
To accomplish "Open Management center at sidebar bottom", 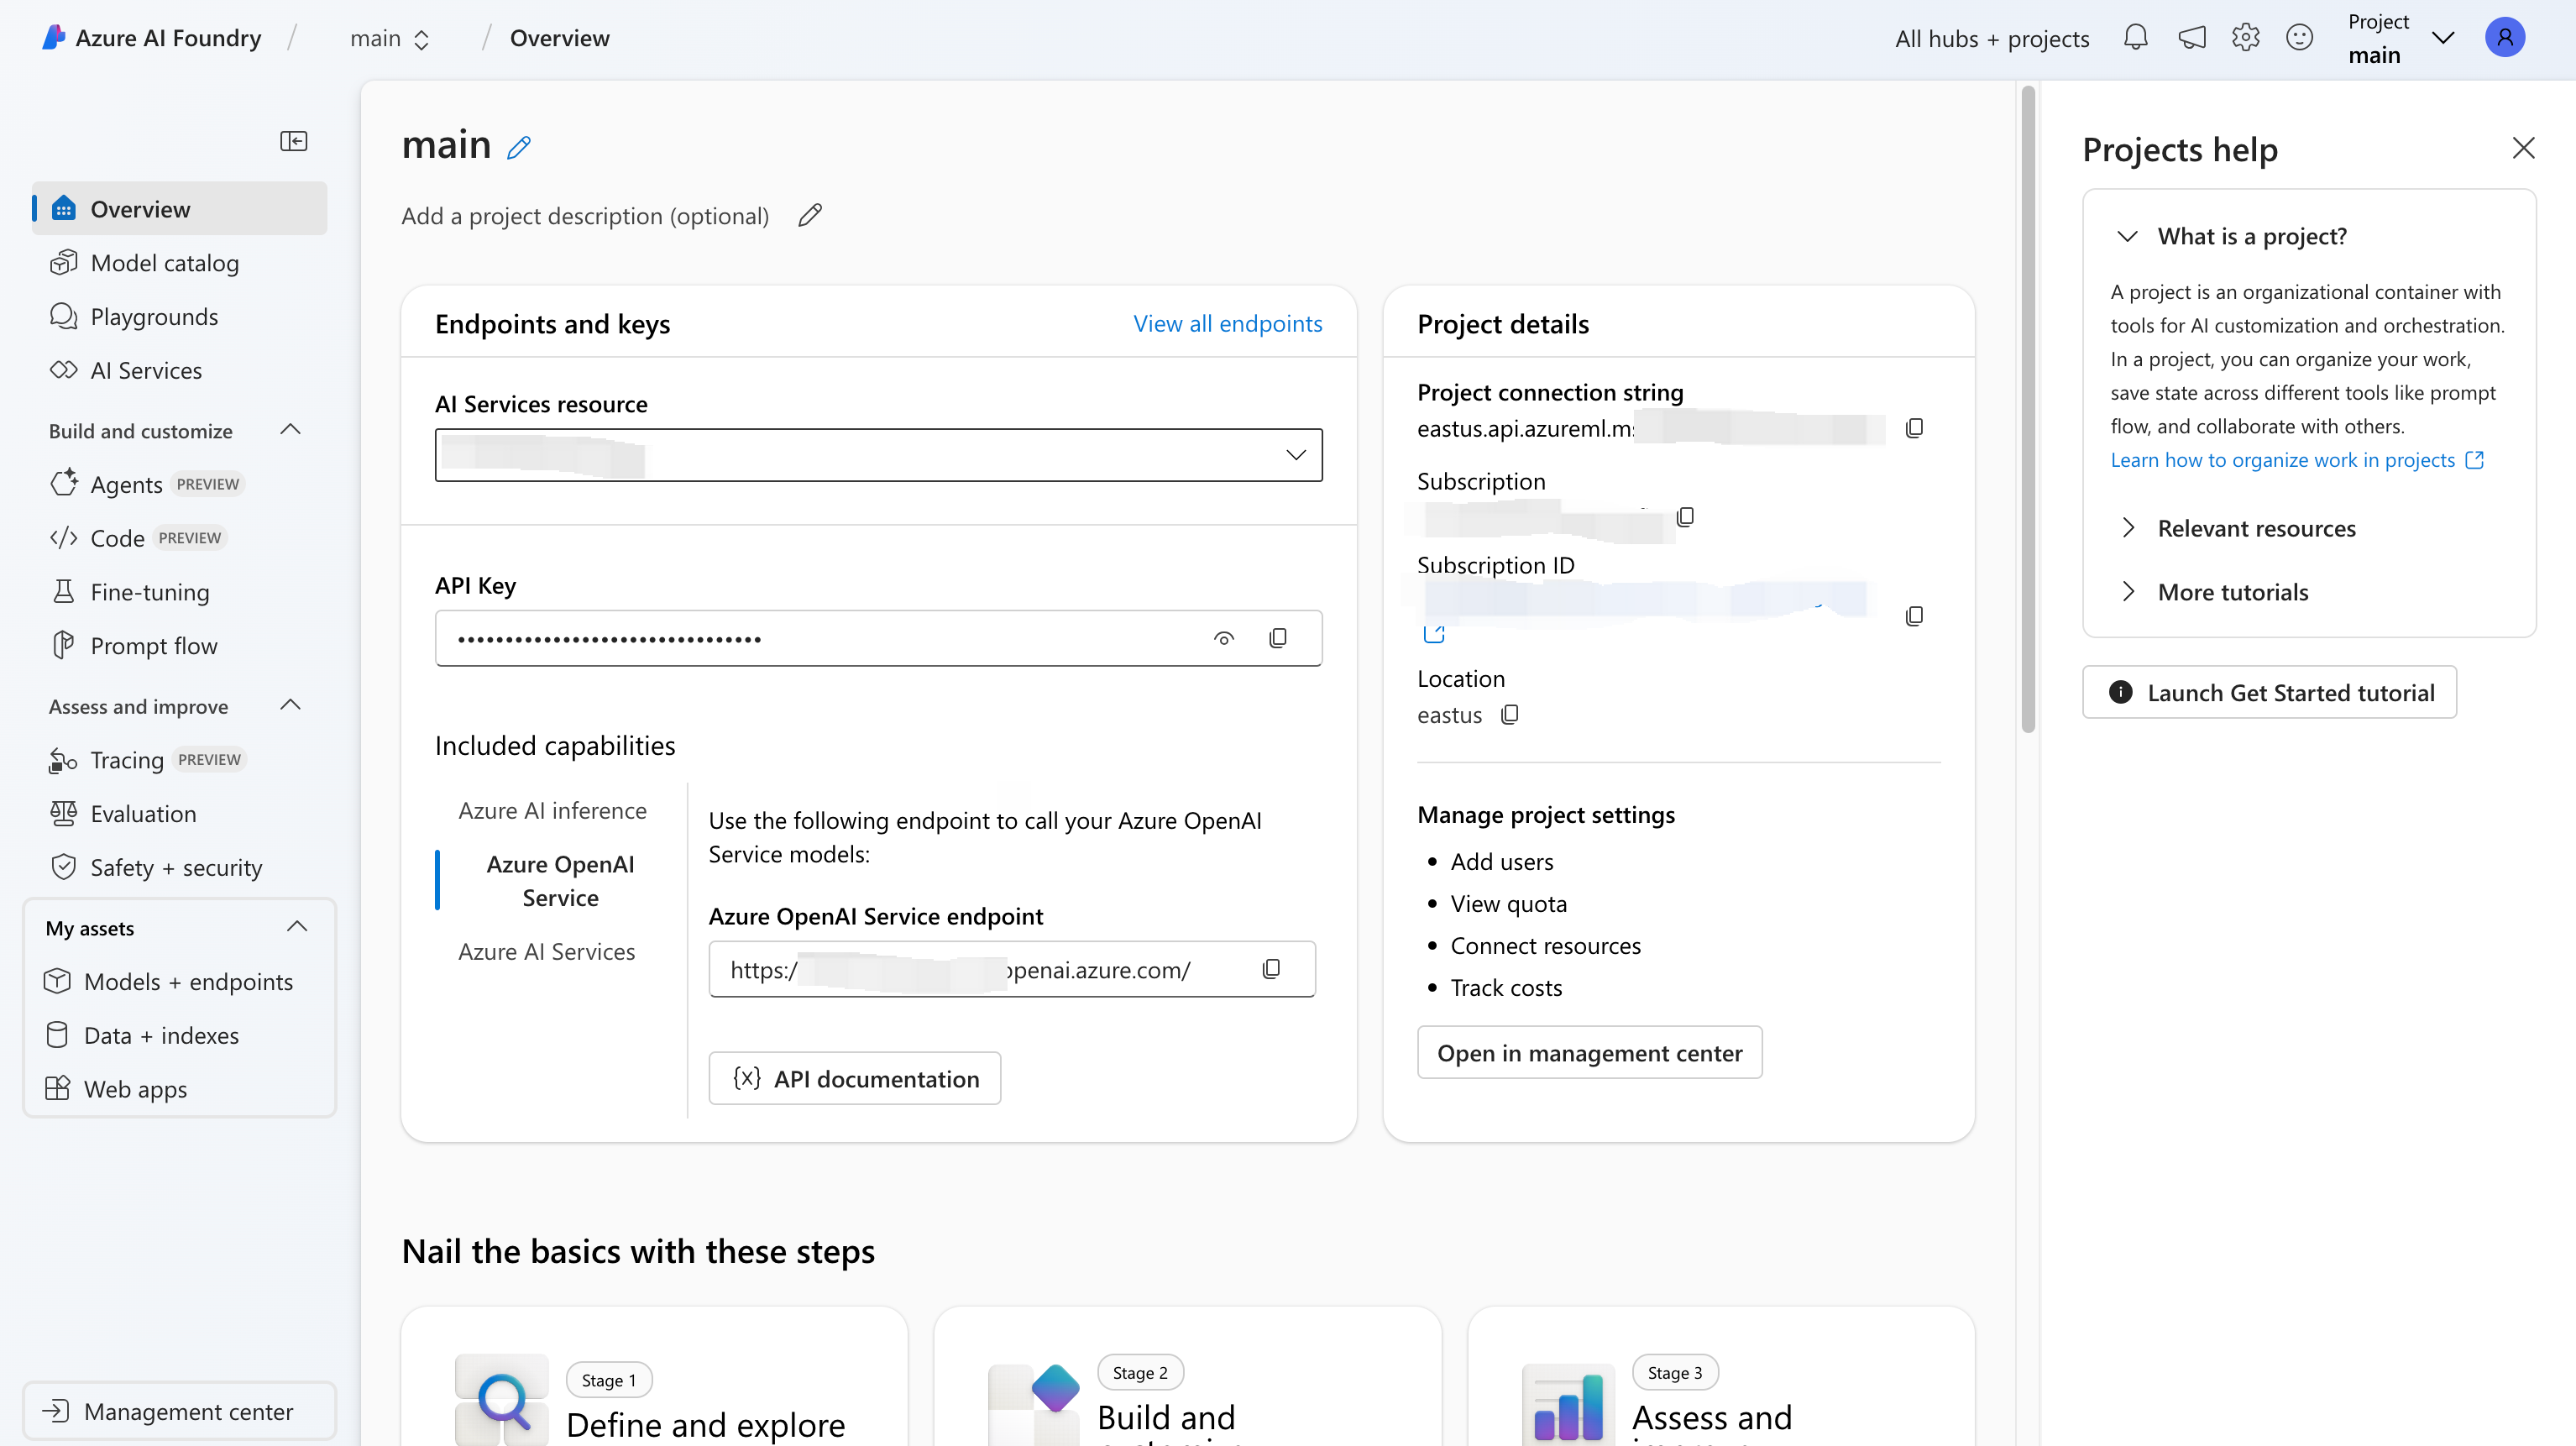I will (x=180, y=1411).
